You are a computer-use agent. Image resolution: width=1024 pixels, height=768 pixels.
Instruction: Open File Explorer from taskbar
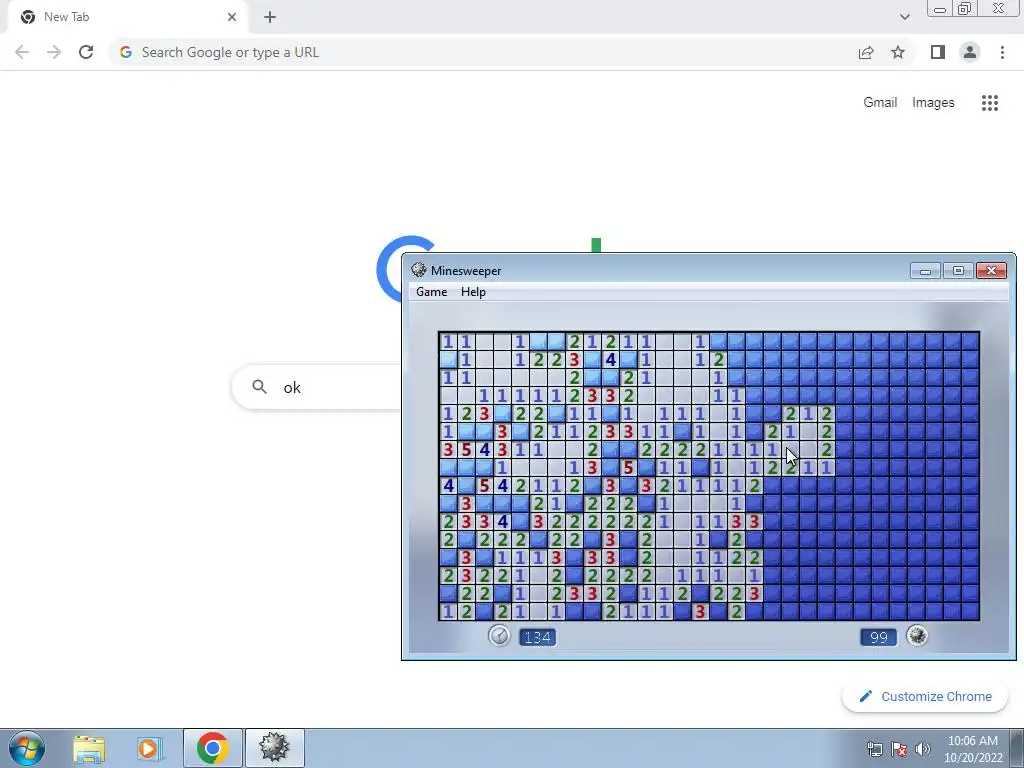[x=89, y=748]
